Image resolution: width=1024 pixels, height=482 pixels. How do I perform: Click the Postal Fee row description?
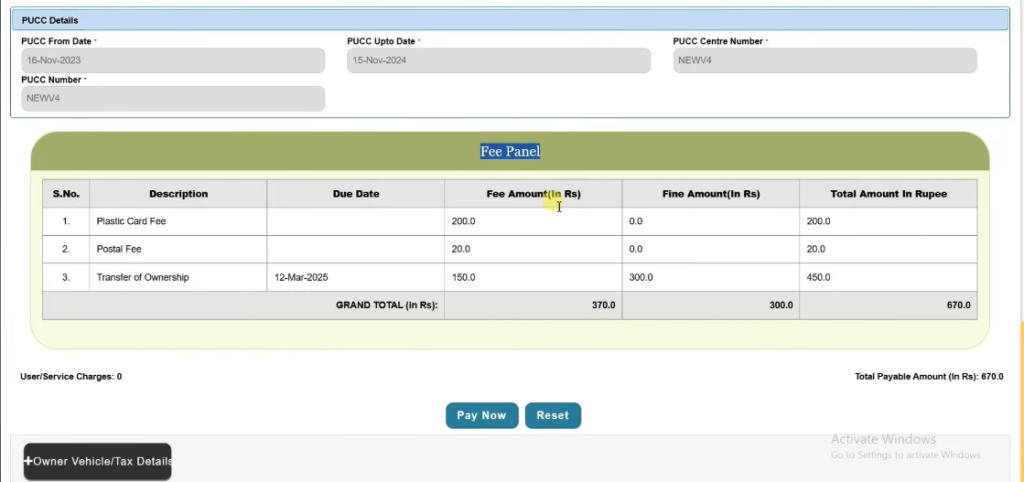pos(117,249)
